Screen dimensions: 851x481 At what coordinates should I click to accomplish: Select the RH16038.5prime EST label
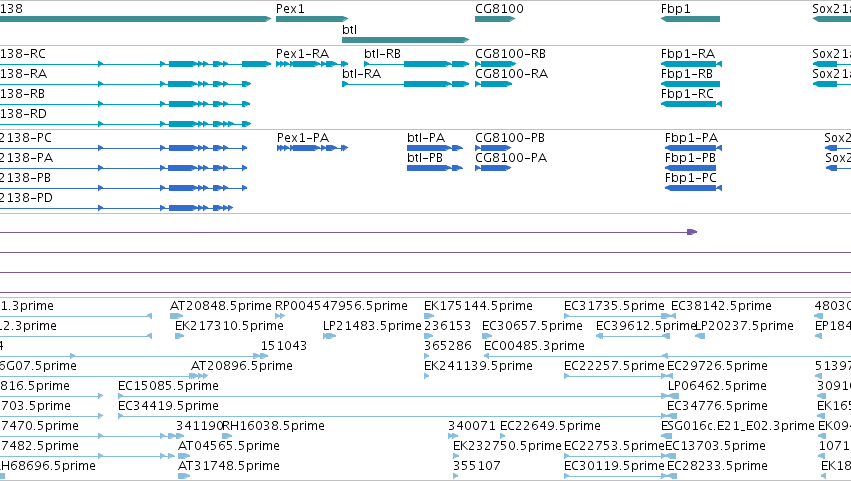tap(274, 427)
